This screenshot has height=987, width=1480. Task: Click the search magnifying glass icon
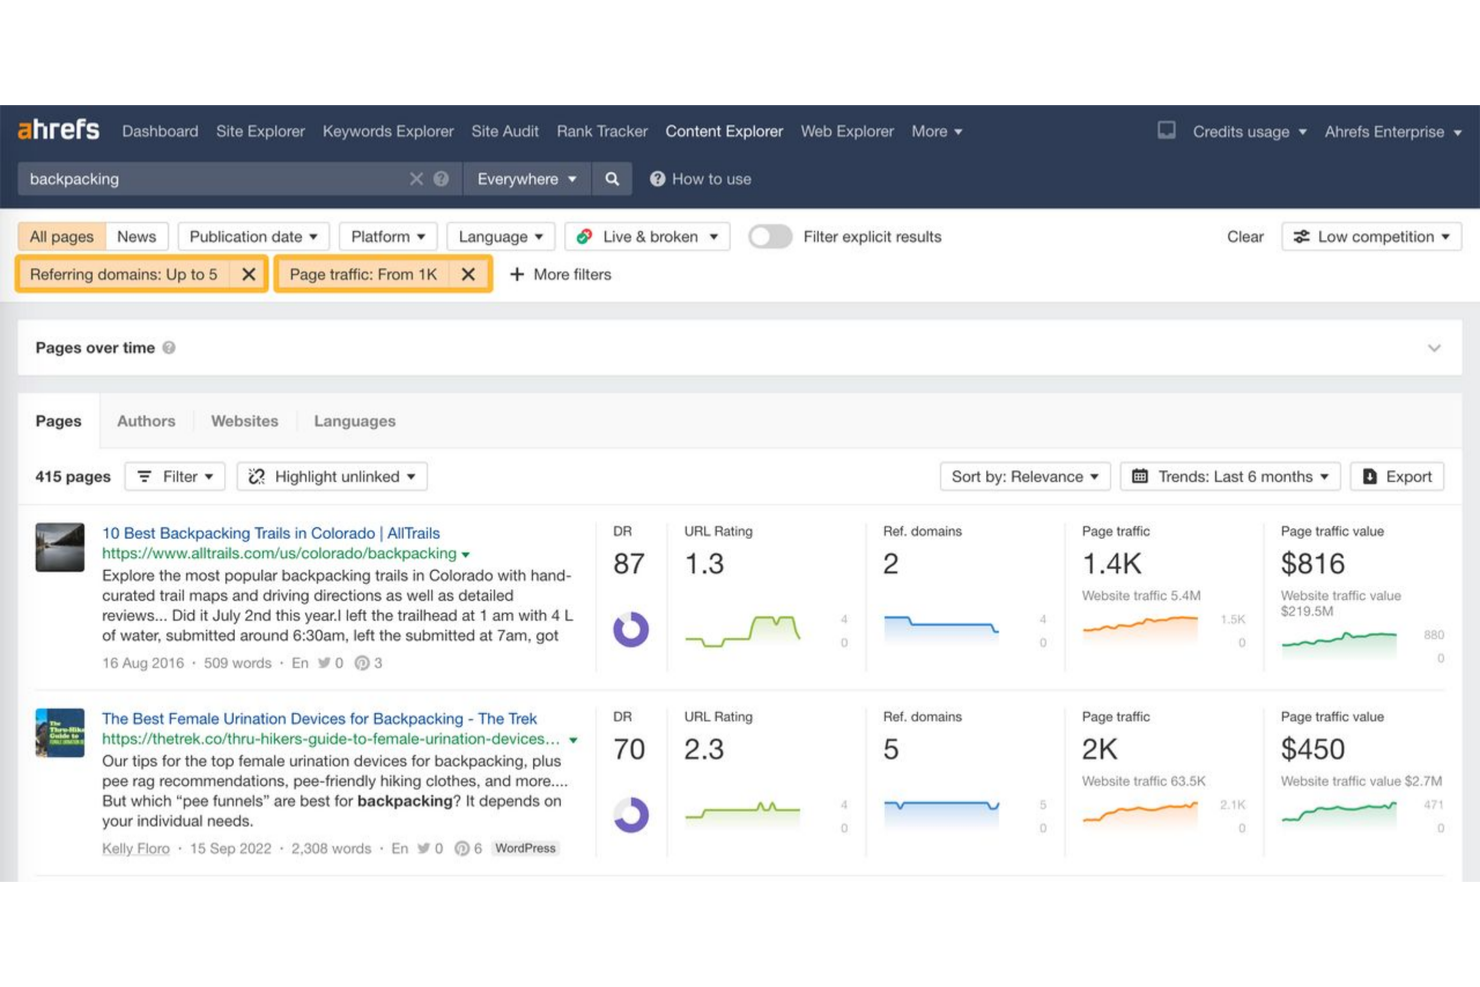tap(612, 178)
